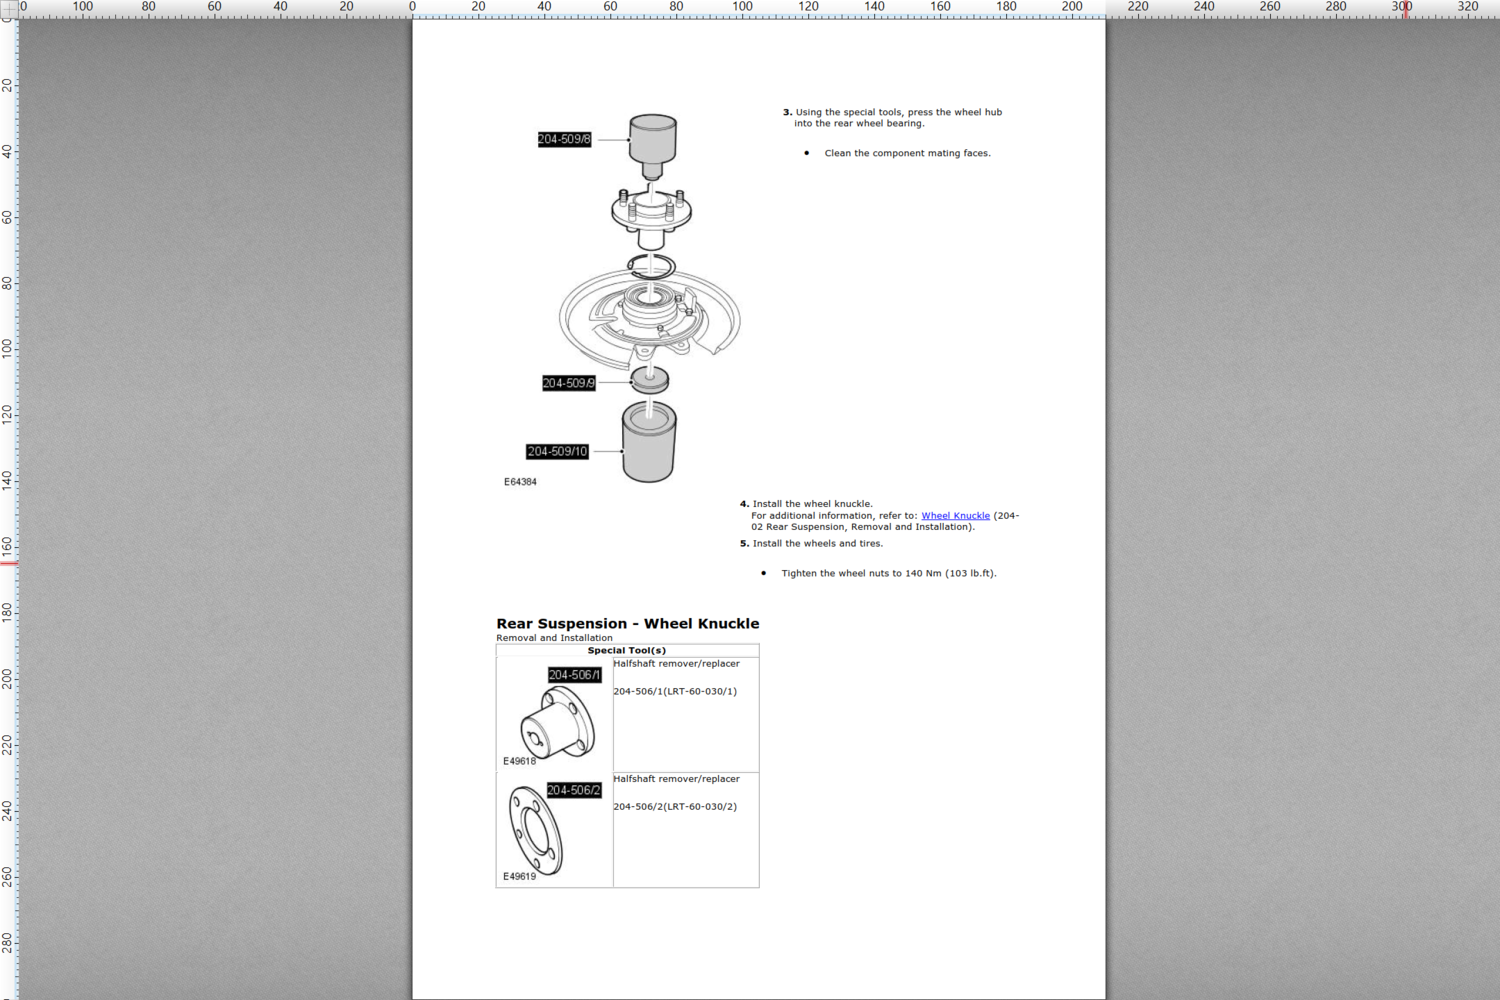The height and width of the screenshot is (1000, 1500).
Task: Open the Wheel Knuckle link
Action: pyautogui.click(x=955, y=516)
